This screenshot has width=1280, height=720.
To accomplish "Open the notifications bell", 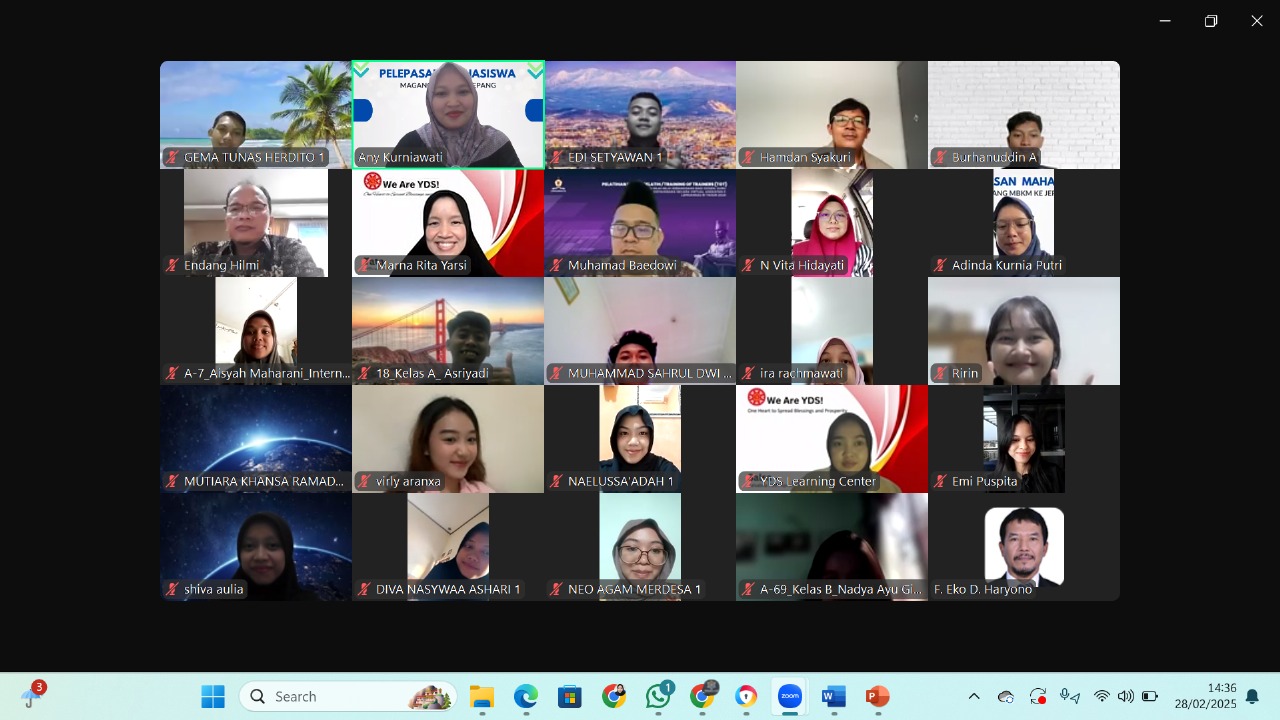I will click(1252, 696).
